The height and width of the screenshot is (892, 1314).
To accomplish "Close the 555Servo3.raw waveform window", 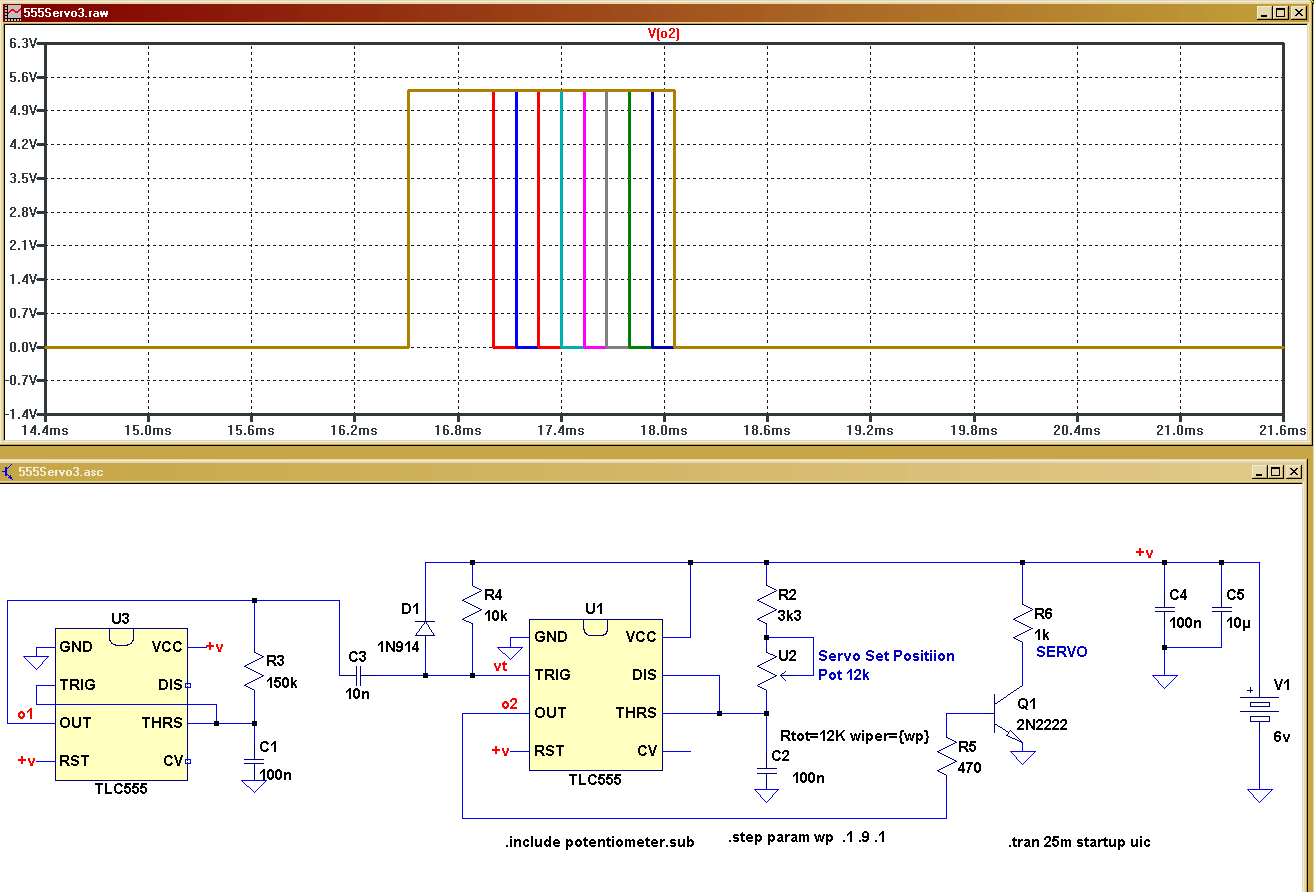I will tap(1297, 12).
